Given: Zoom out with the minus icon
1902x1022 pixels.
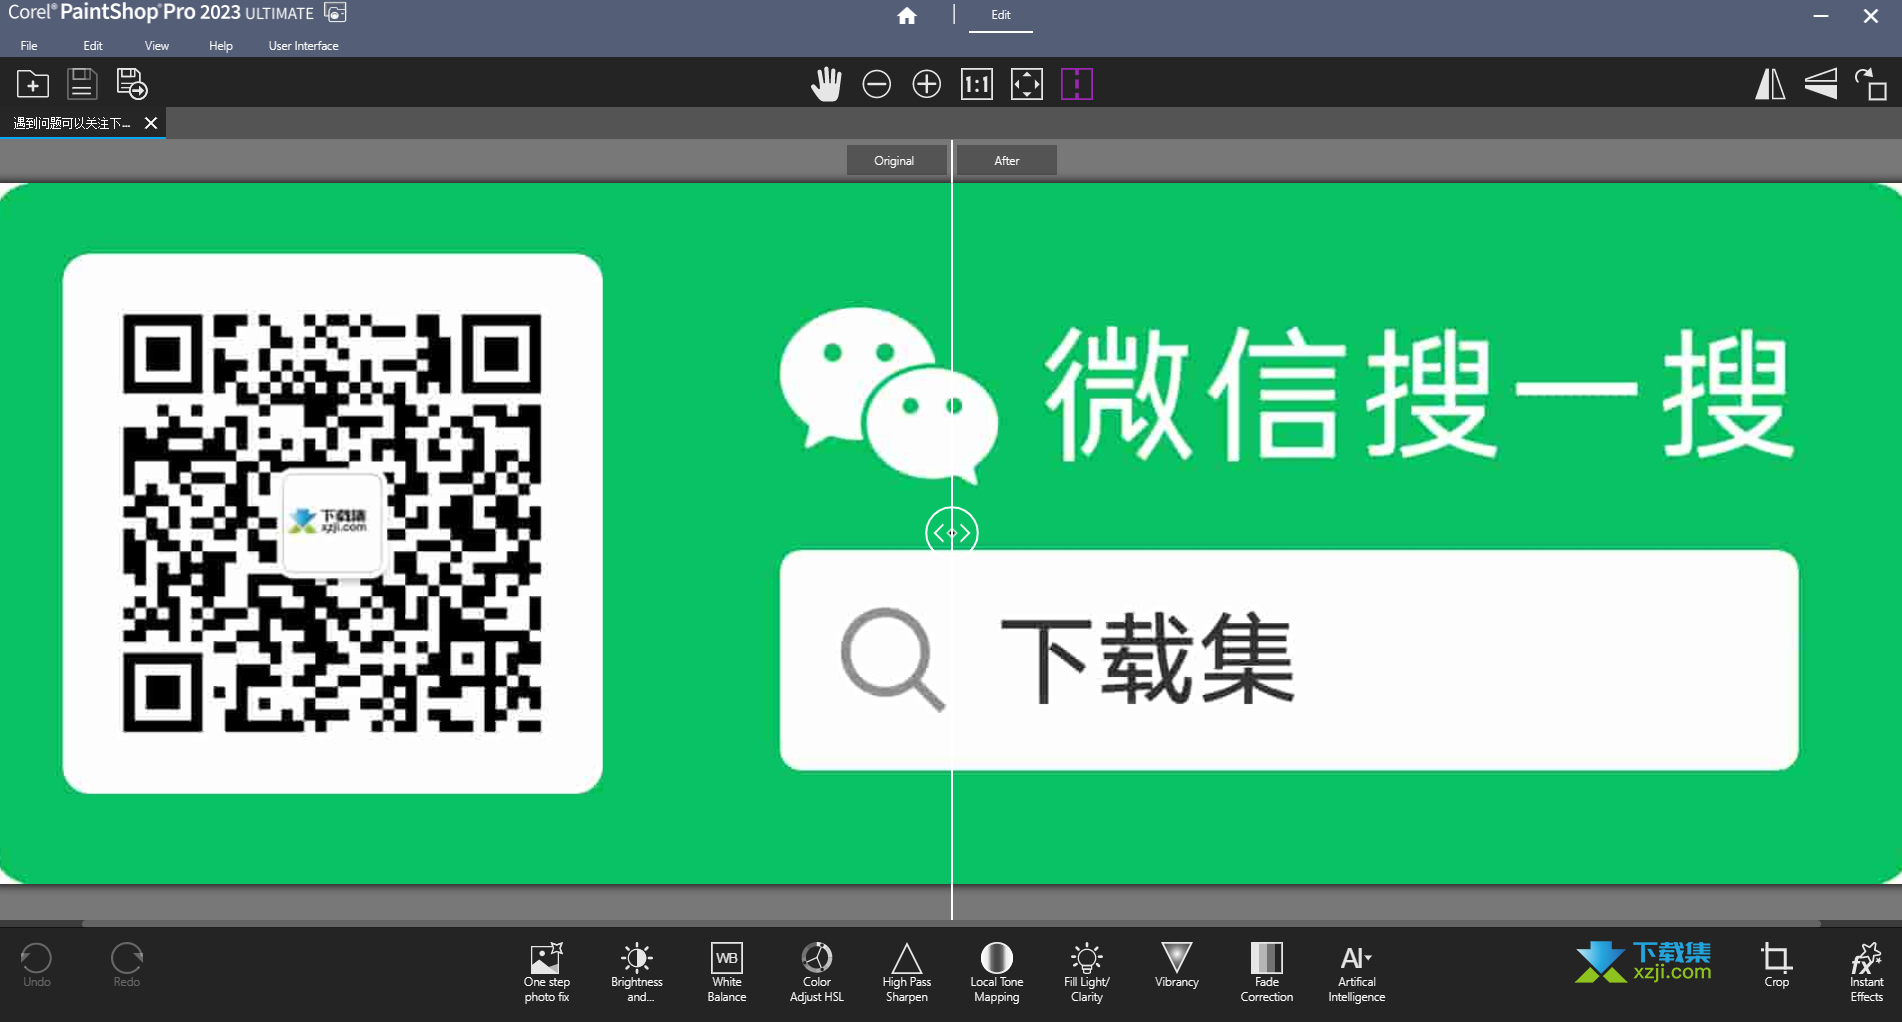Looking at the screenshot, I should pyautogui.click(x=877, y=84).
